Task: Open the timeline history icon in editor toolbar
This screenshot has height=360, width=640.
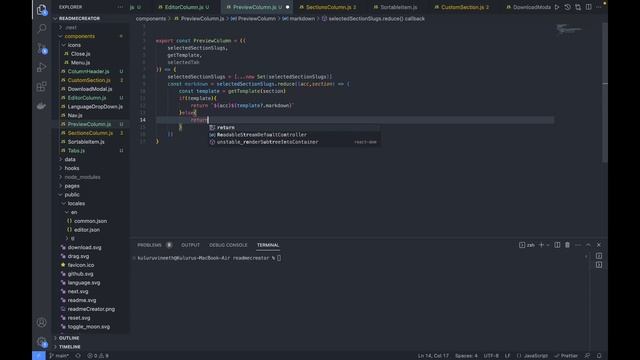Action: click(x=567, y=7)
